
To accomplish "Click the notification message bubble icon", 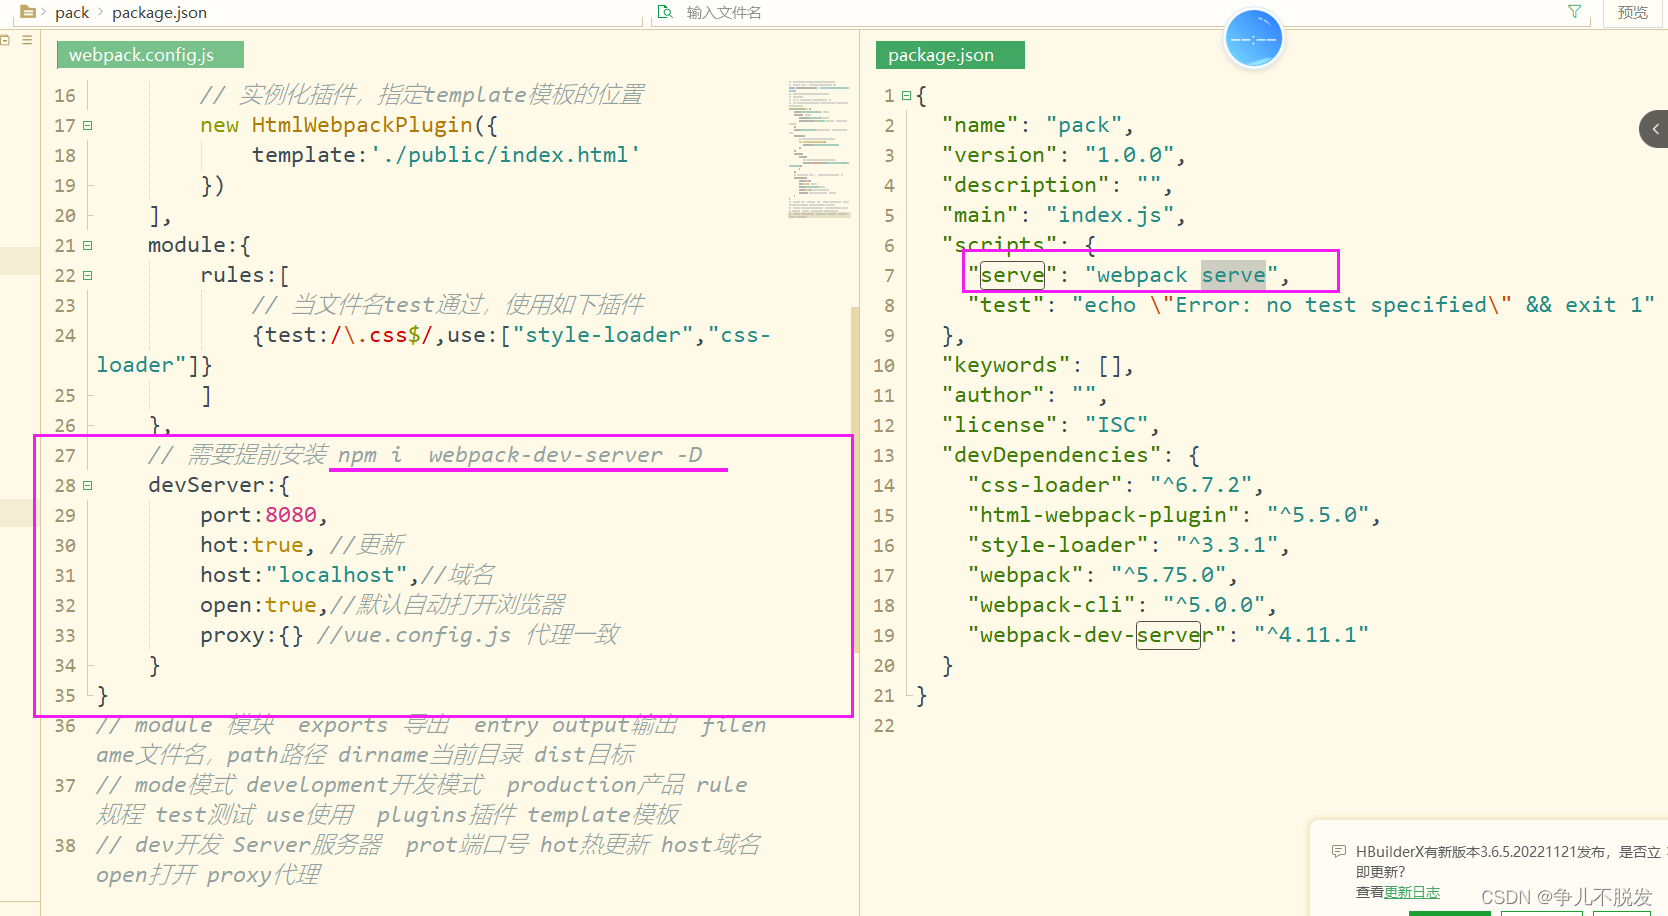I will click(1338, 851).
